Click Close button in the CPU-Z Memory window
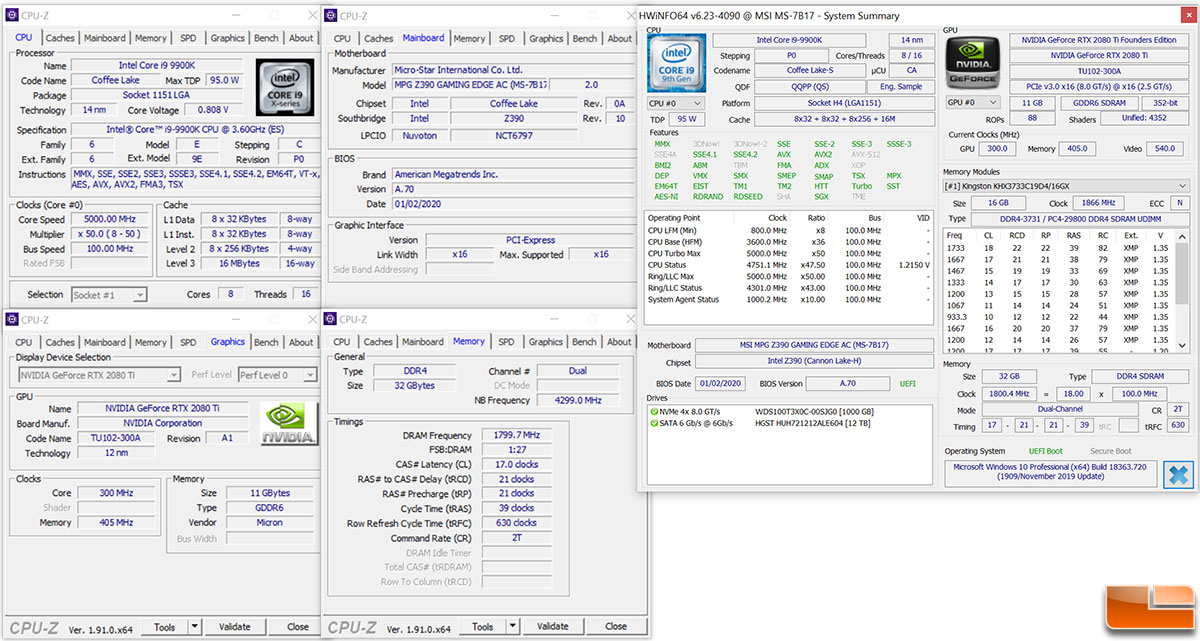The height and width of the screenshot is (641, 1200). click(616, 627)
